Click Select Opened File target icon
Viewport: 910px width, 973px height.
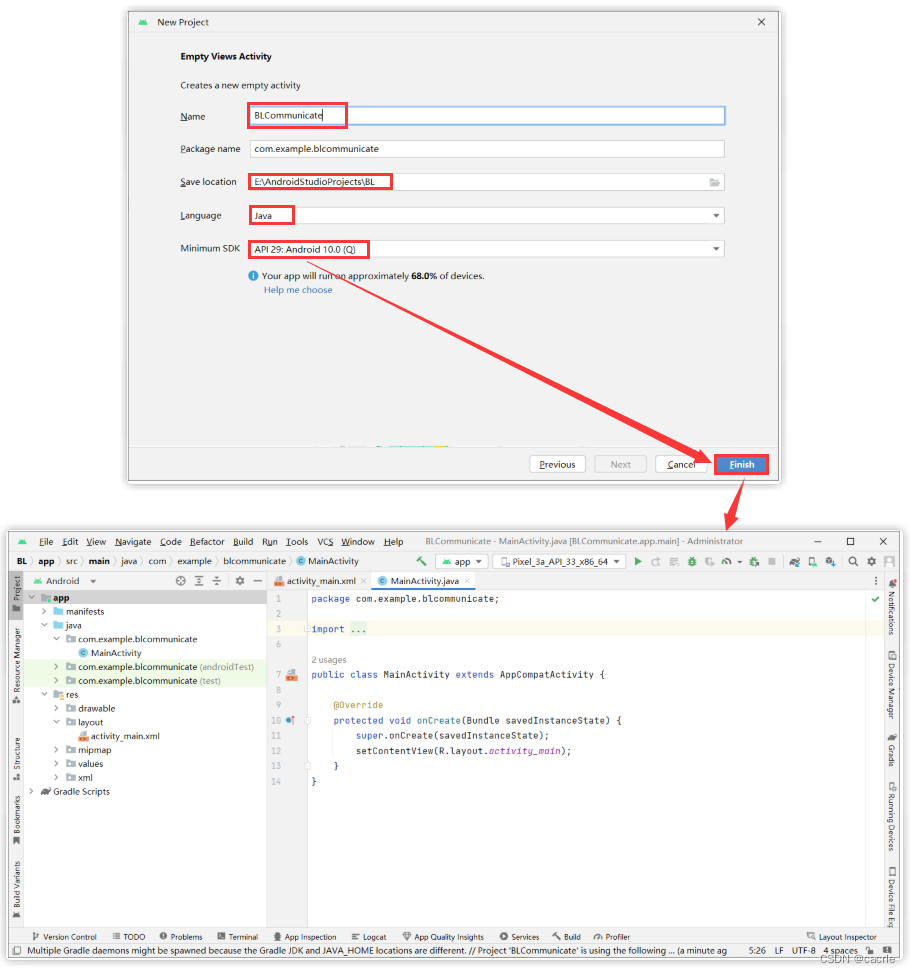(181, 581)
